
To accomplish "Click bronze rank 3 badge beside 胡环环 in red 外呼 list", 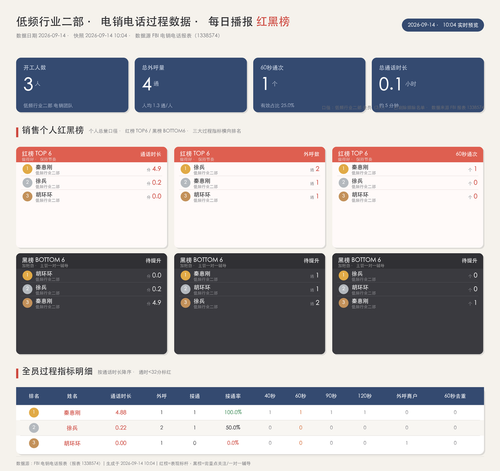I will (x=185, y=196).
